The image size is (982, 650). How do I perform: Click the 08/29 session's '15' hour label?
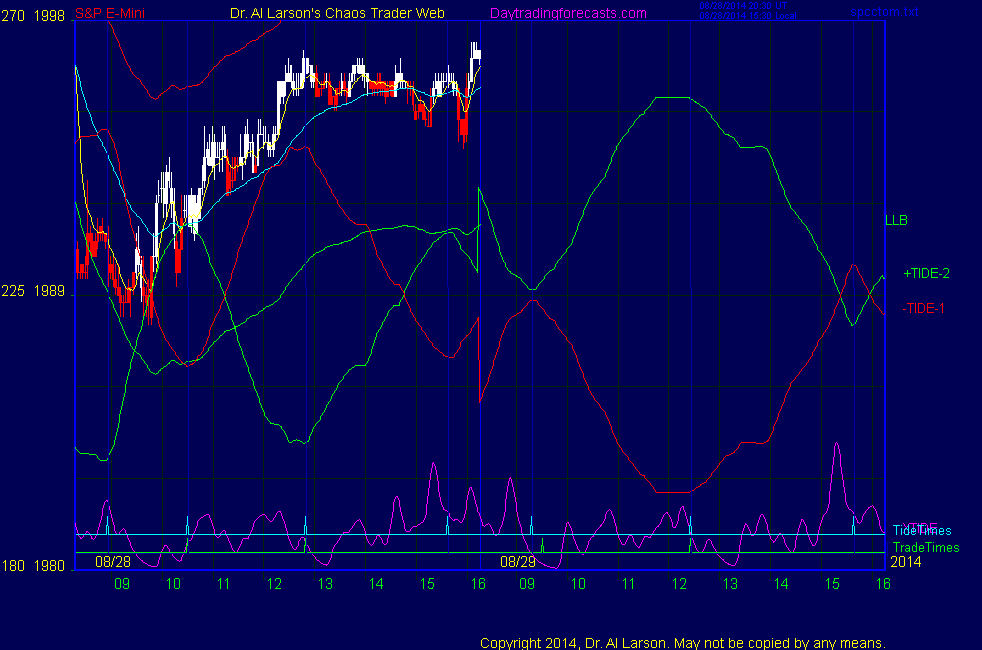click(832, 584)
